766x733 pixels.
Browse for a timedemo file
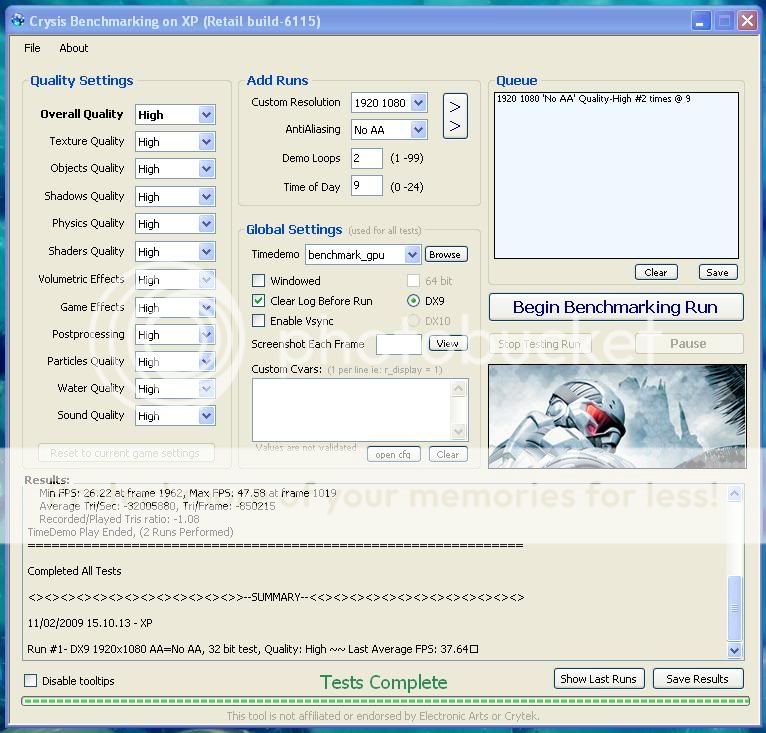tap(445, 255)
